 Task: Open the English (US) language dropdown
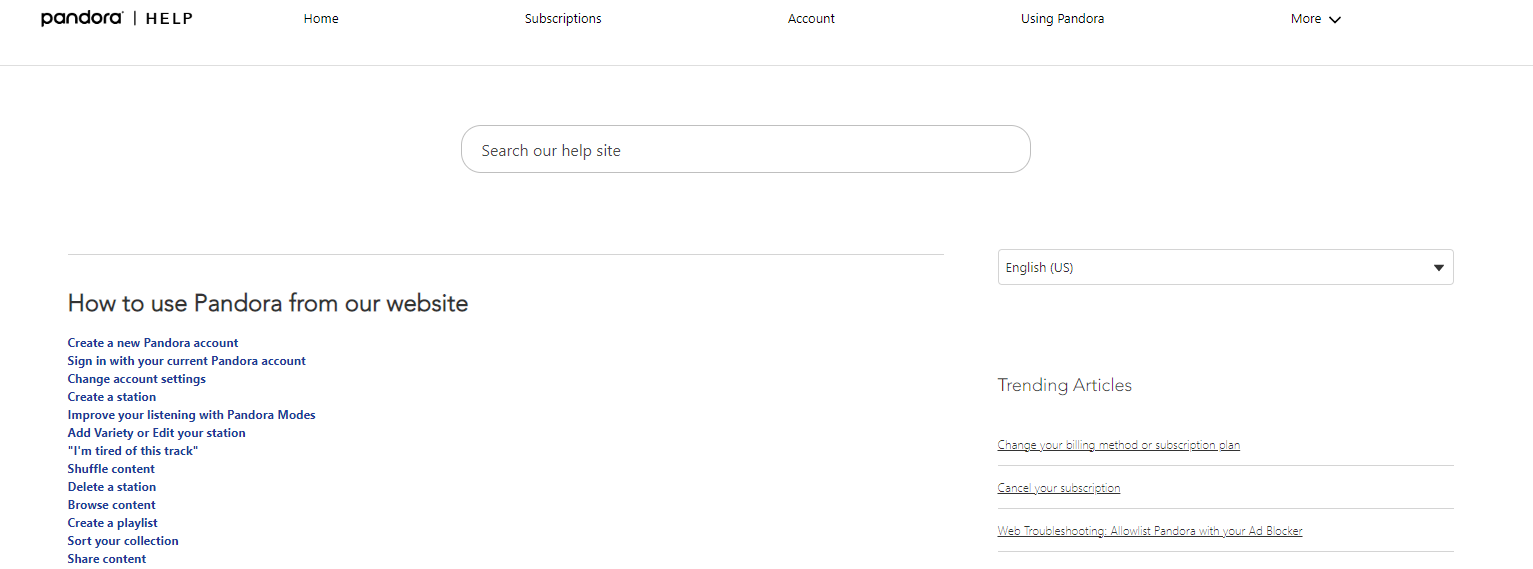(x=1225, y=267)
